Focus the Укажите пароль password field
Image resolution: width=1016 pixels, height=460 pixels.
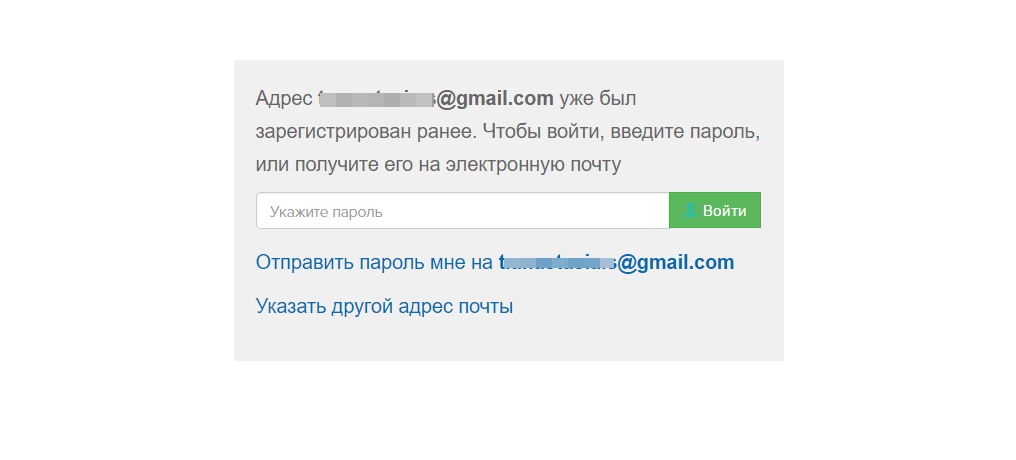coord(463,211)
